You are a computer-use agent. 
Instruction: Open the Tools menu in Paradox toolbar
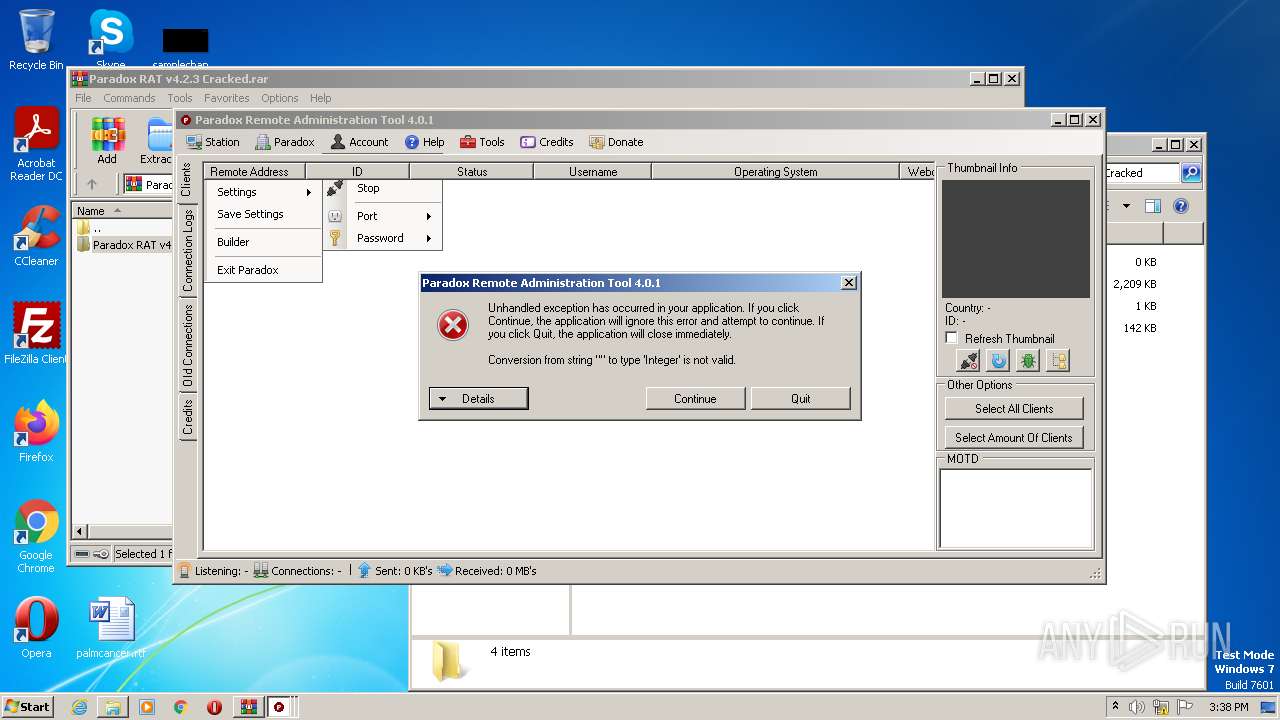(482, 142)
